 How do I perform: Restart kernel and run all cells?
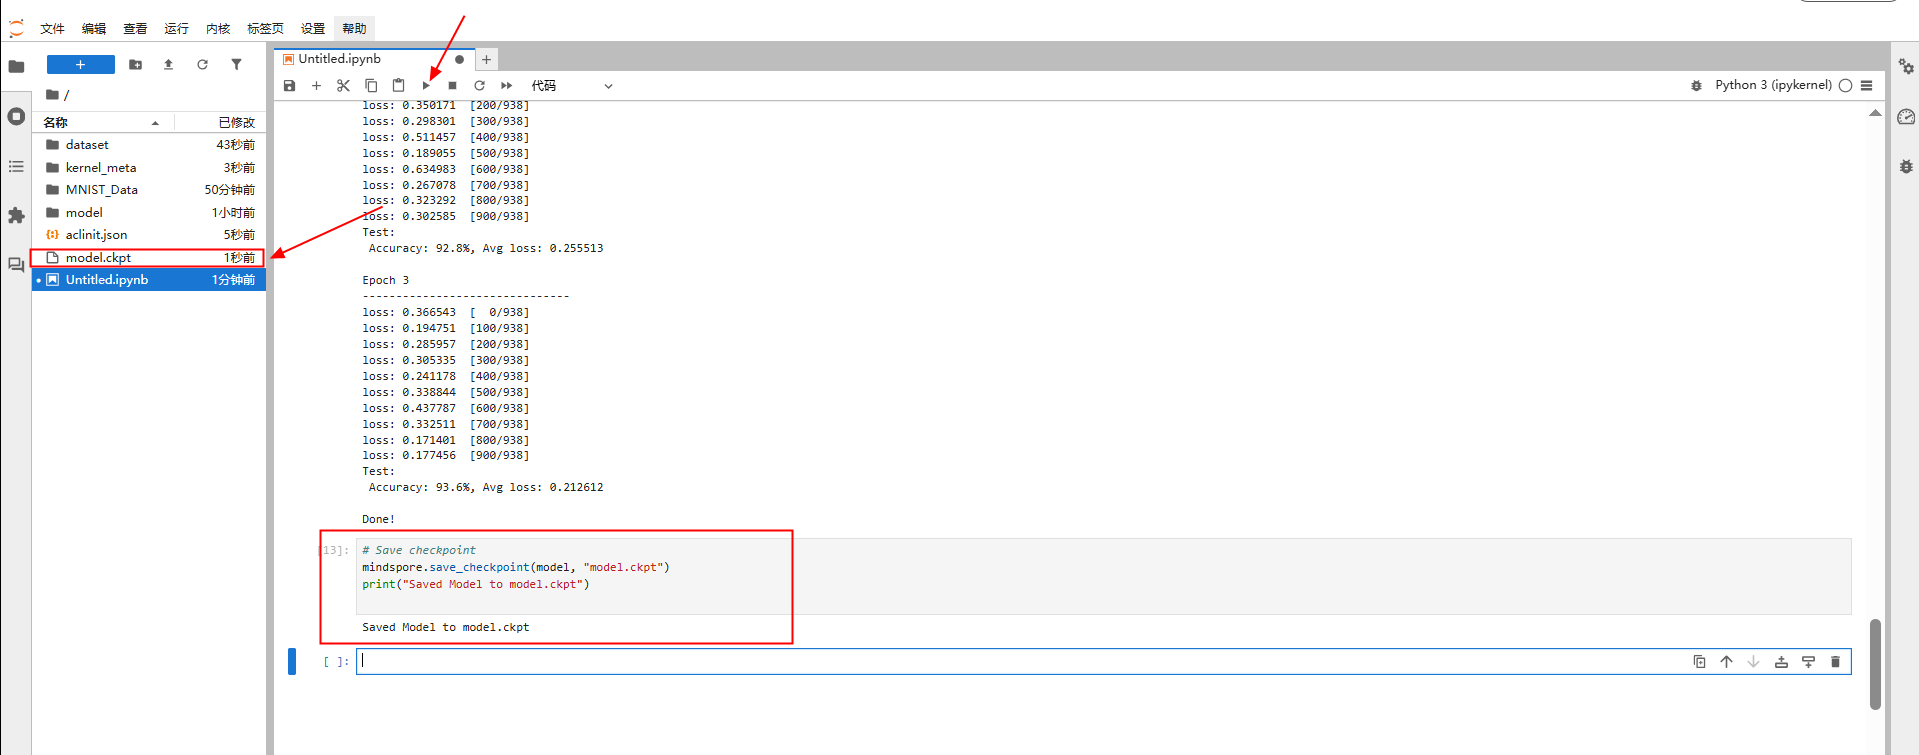point(506,86)
